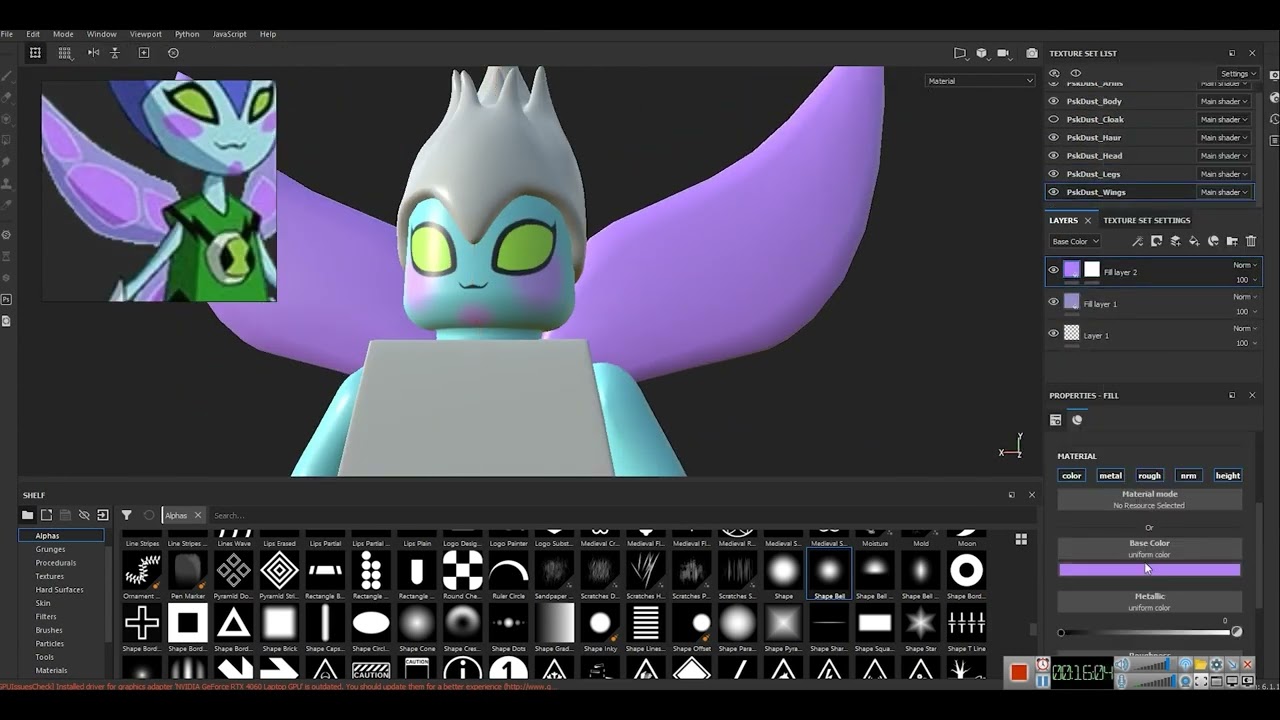Image resolution: width=1280 pixels, height=720 pixels.
Task: Select the Ruler Circle alpha
Action: (x=508, y=571)
